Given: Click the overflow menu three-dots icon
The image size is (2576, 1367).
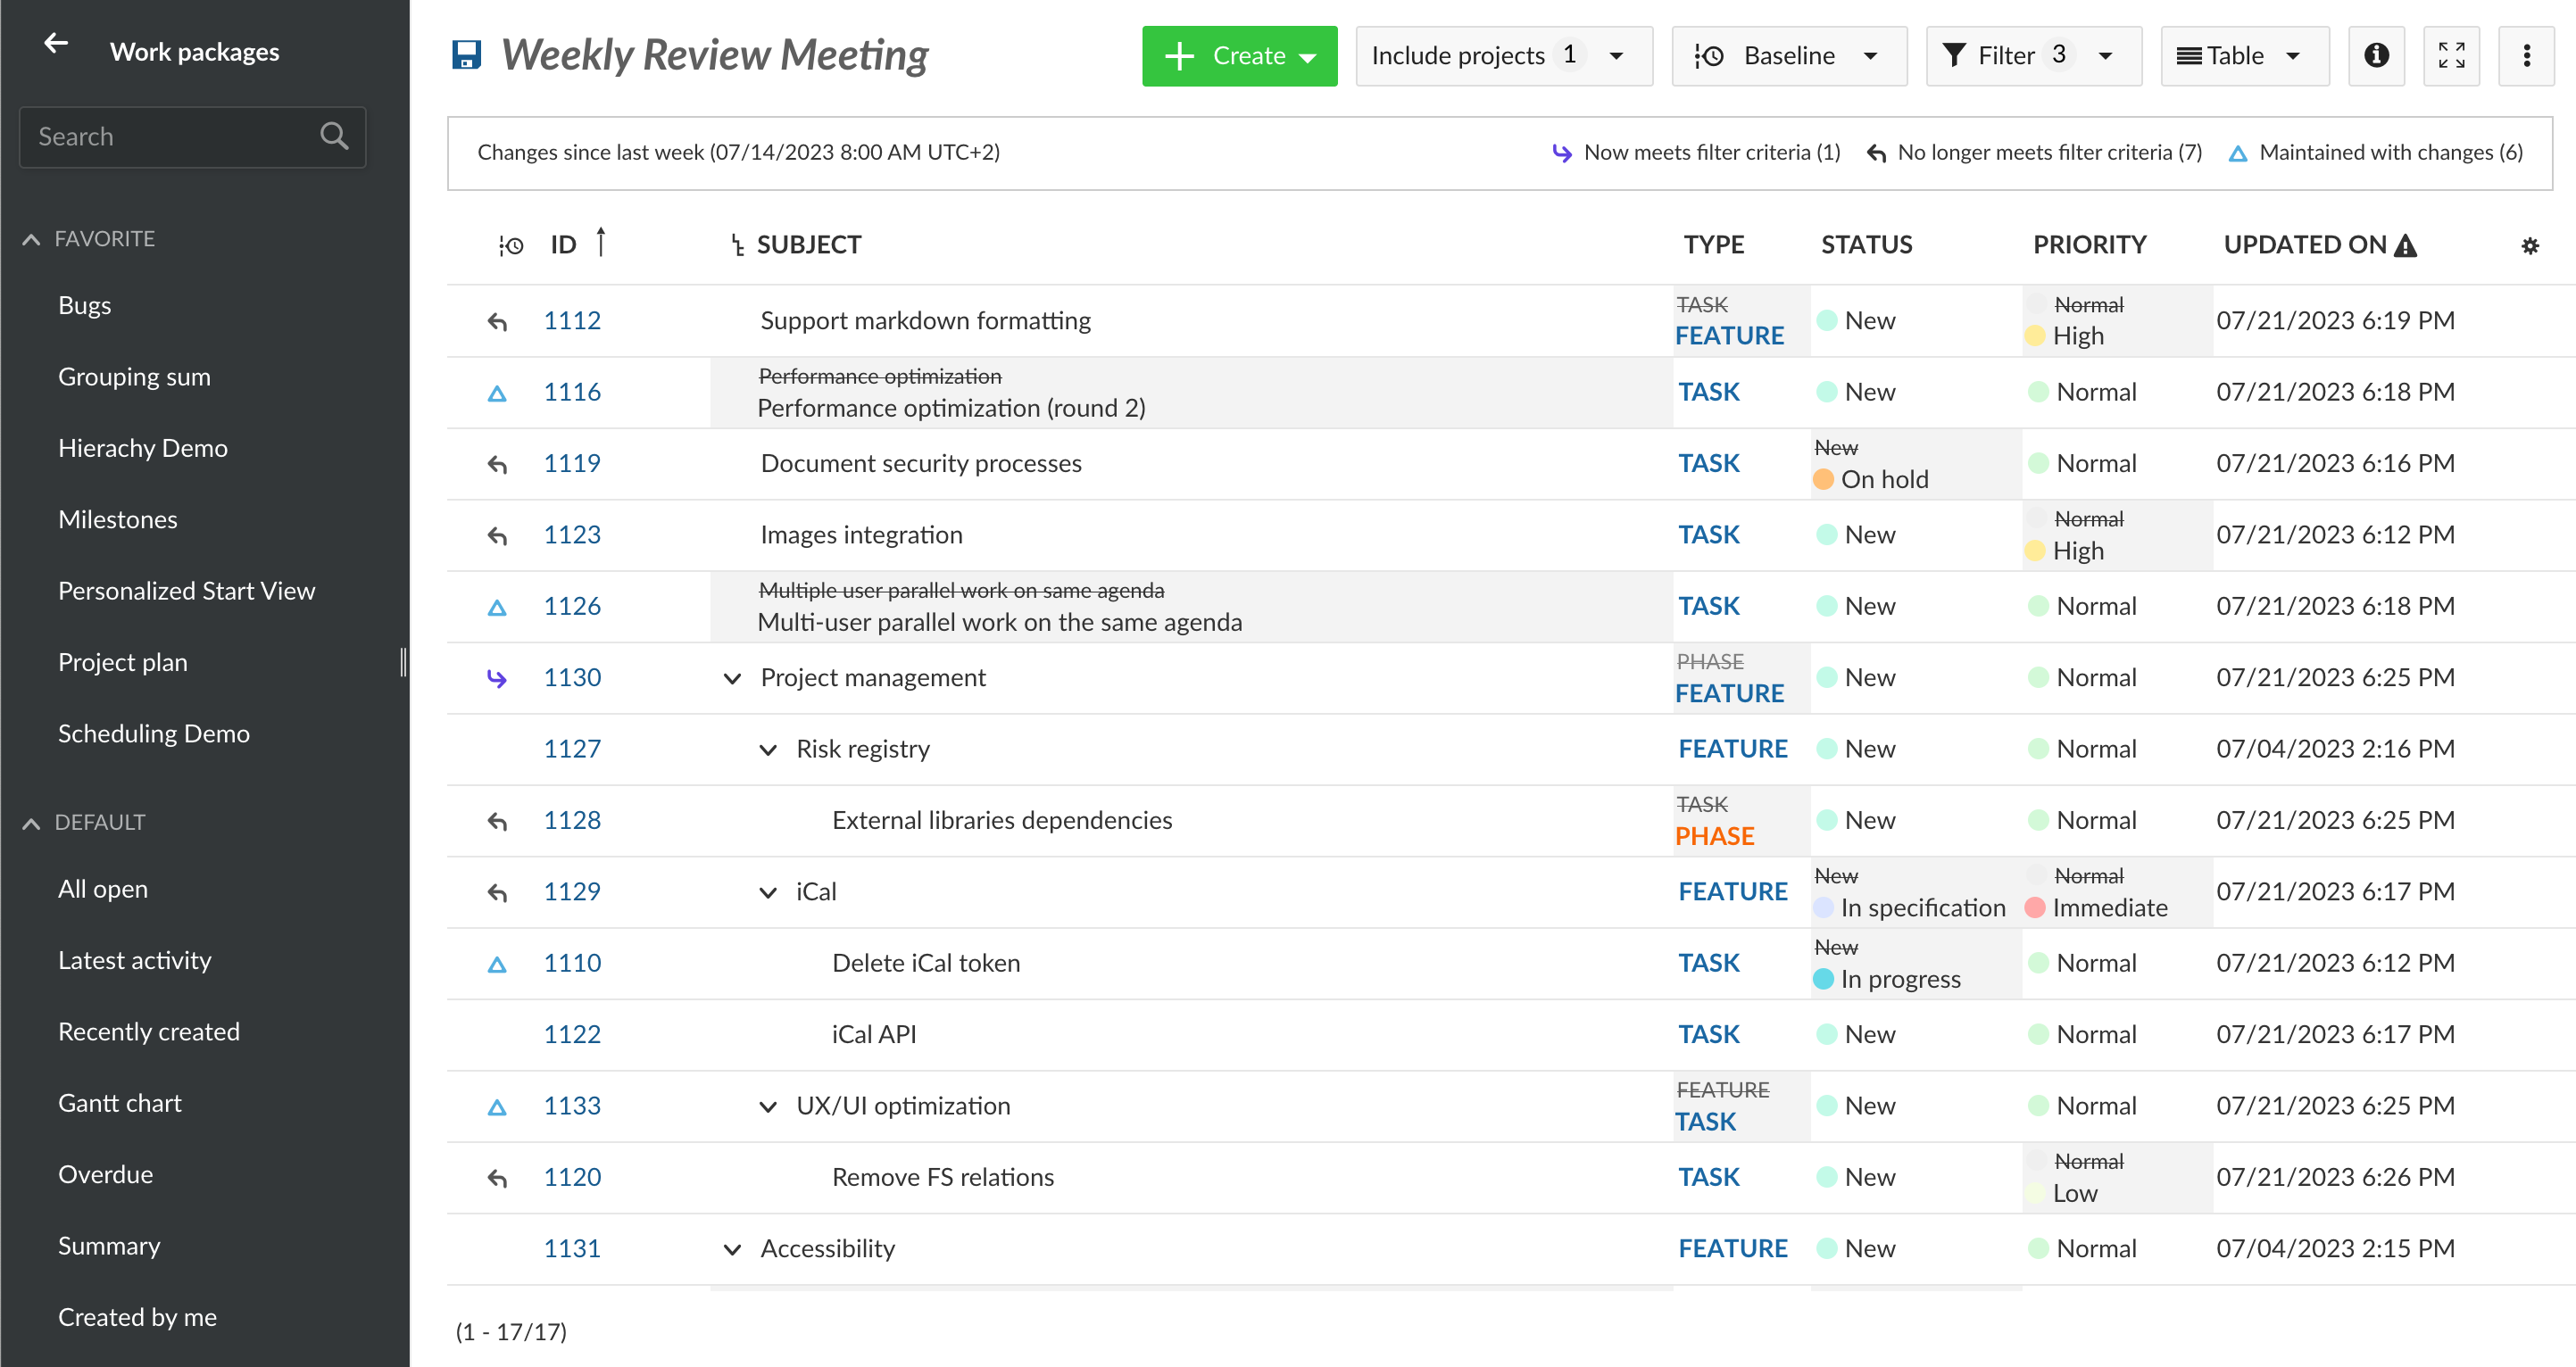Looking at the screenshot, I should 2529,54.
